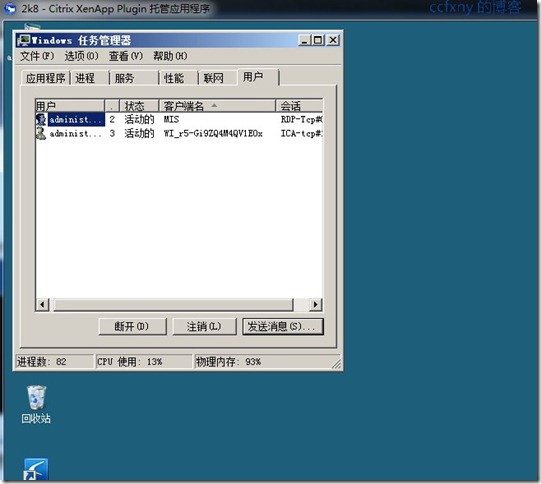Click the shortcut icon below Recycle Bin
The image size is (541, 484).
[36, 469]
